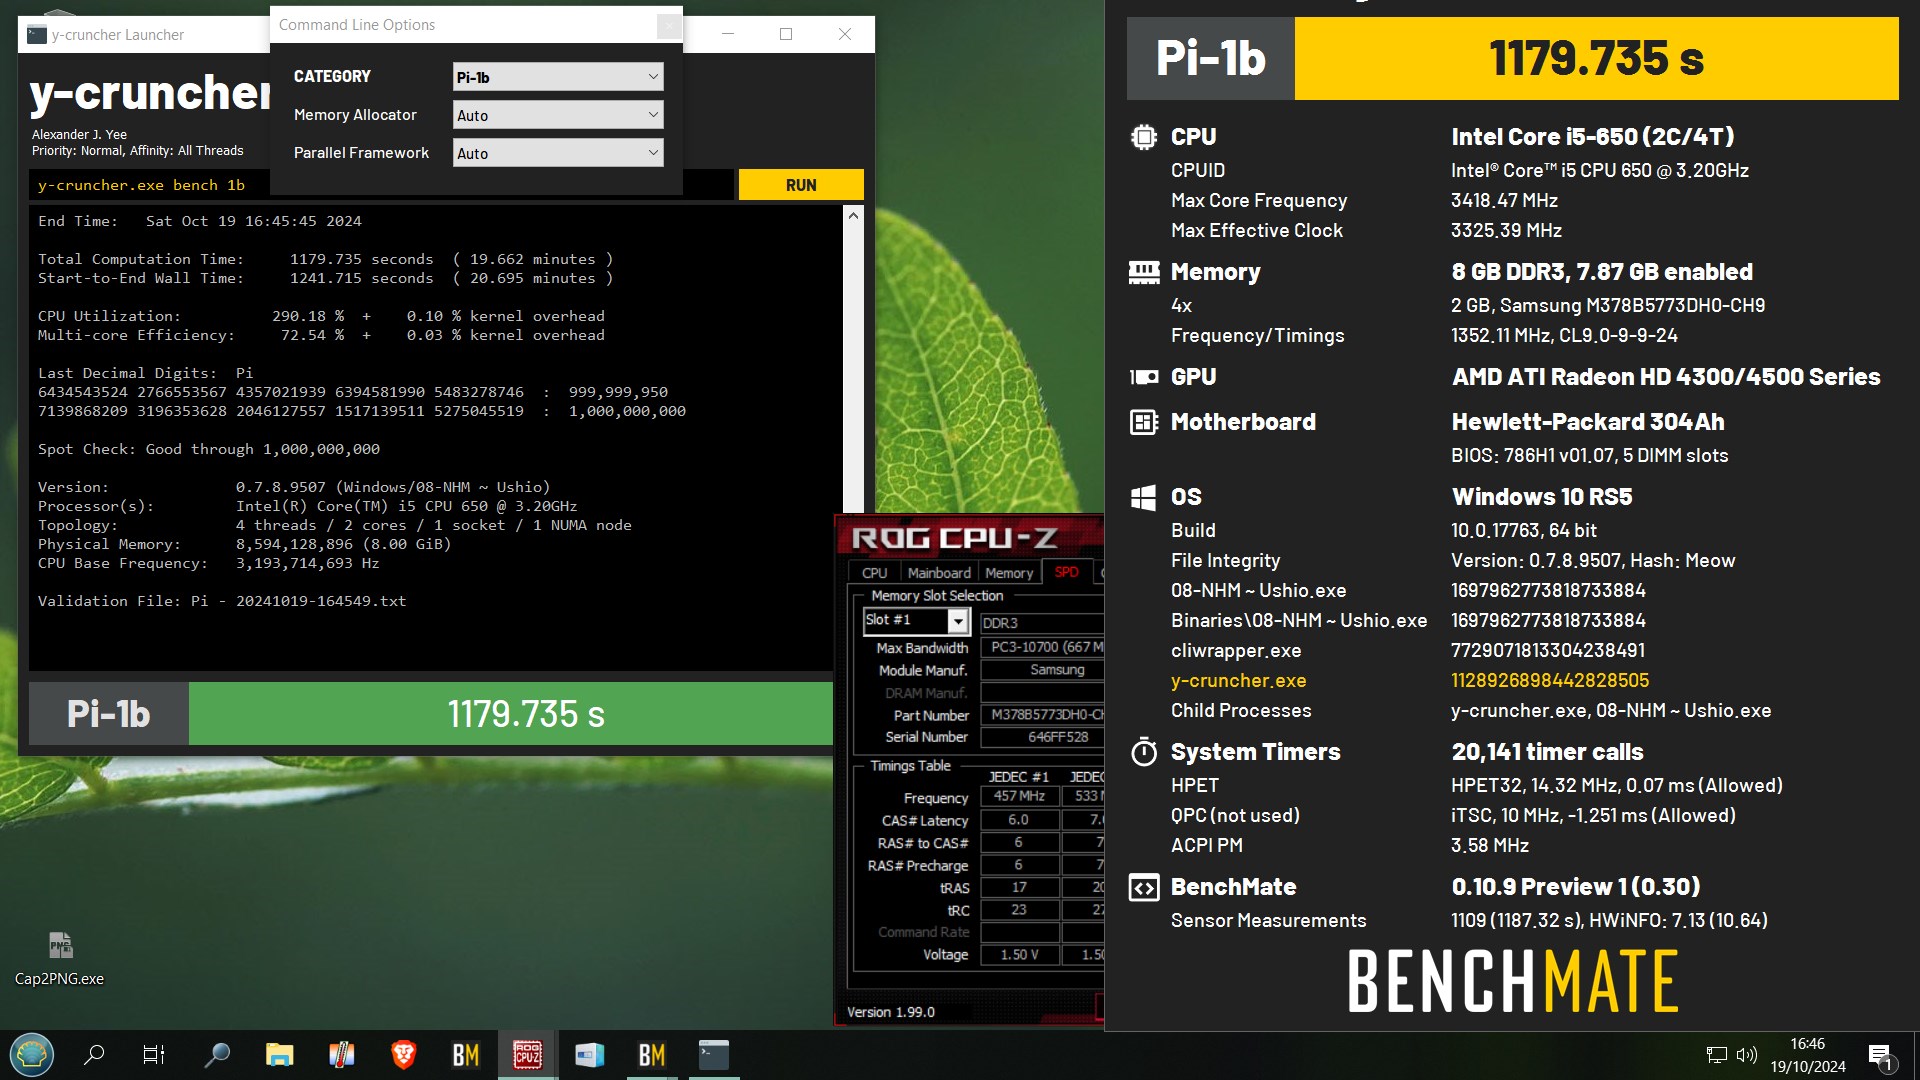Open File Explorer from the taskbar

click(279, 1054)
